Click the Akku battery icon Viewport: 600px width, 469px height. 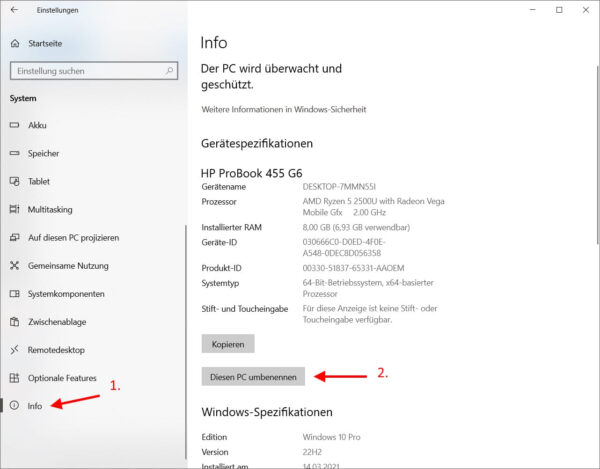[14, 125]
